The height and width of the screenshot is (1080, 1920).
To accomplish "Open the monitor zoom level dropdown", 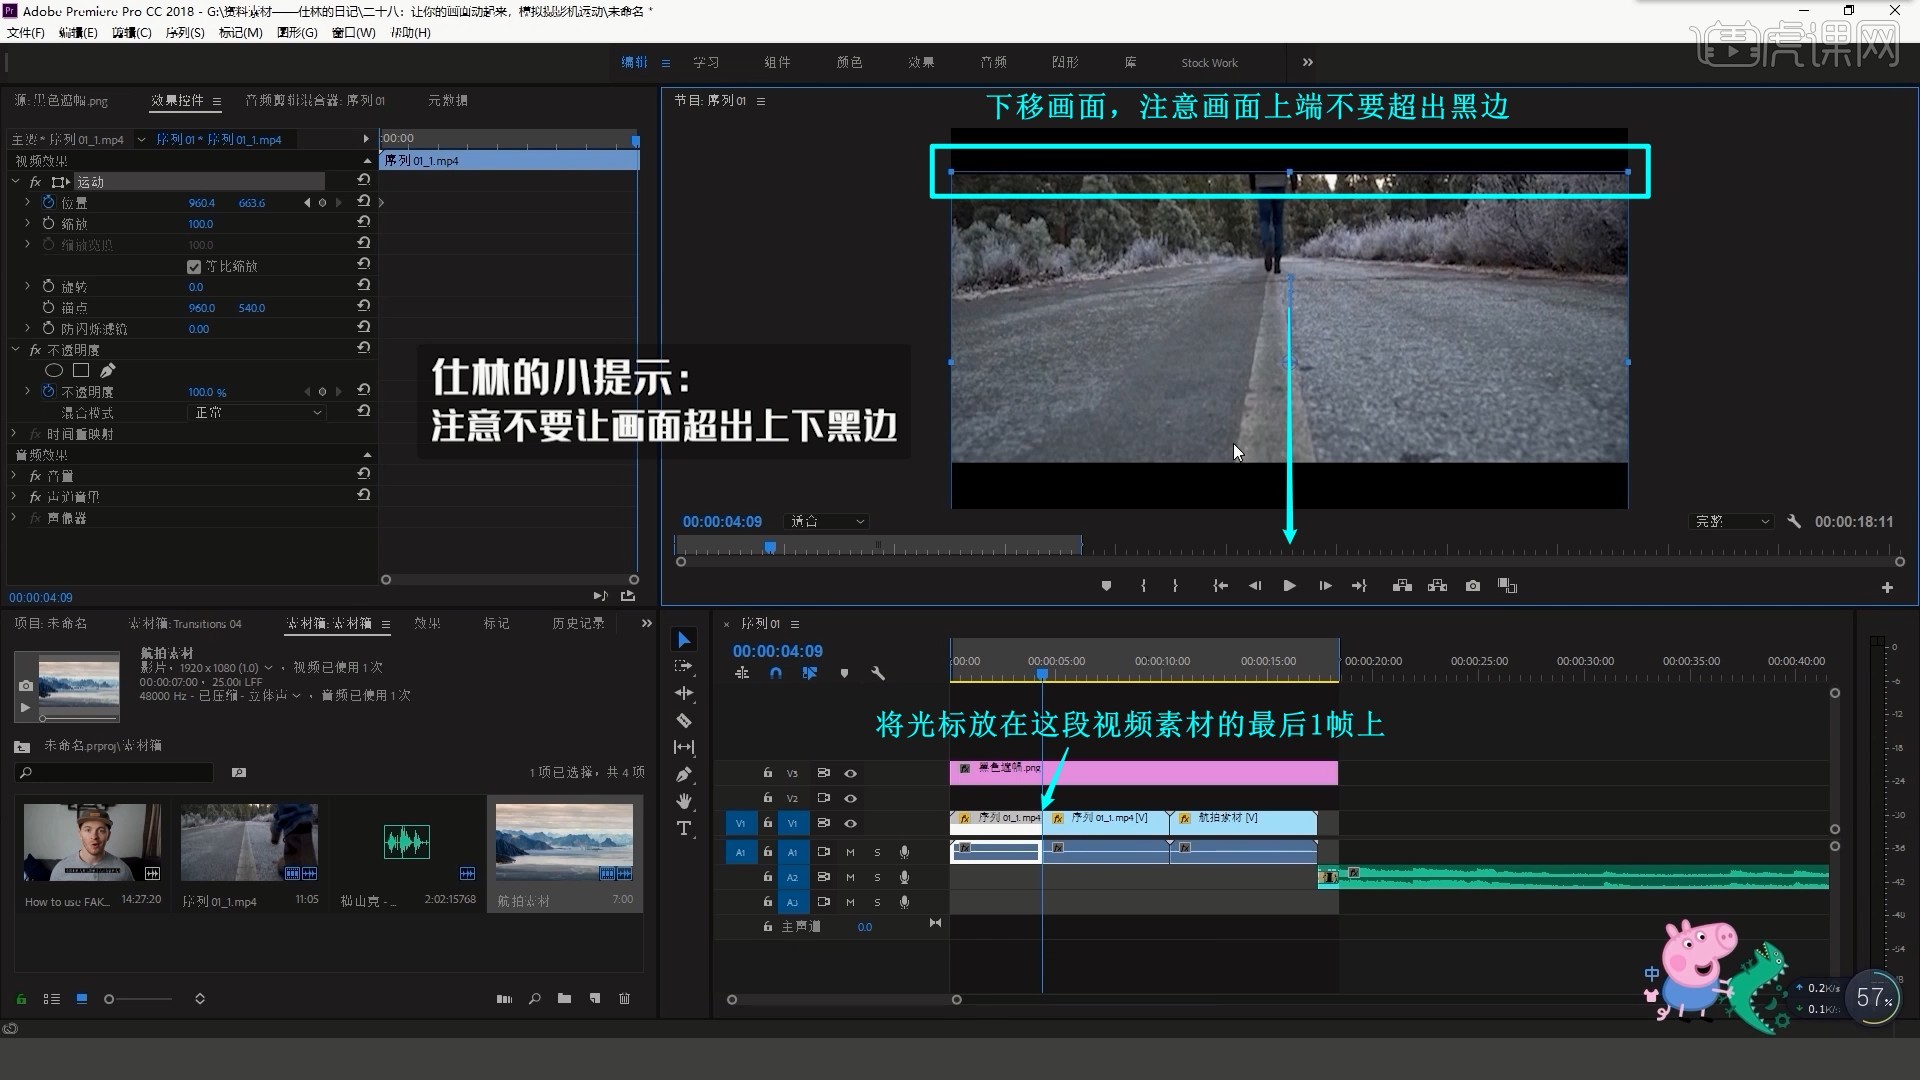I will (827, 522).
